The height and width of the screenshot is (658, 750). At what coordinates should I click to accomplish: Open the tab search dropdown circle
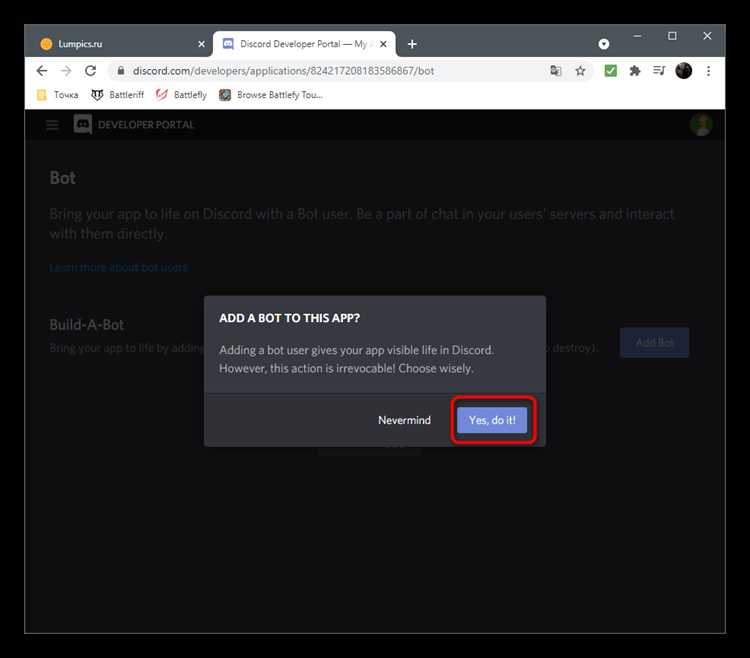[604, 44]
